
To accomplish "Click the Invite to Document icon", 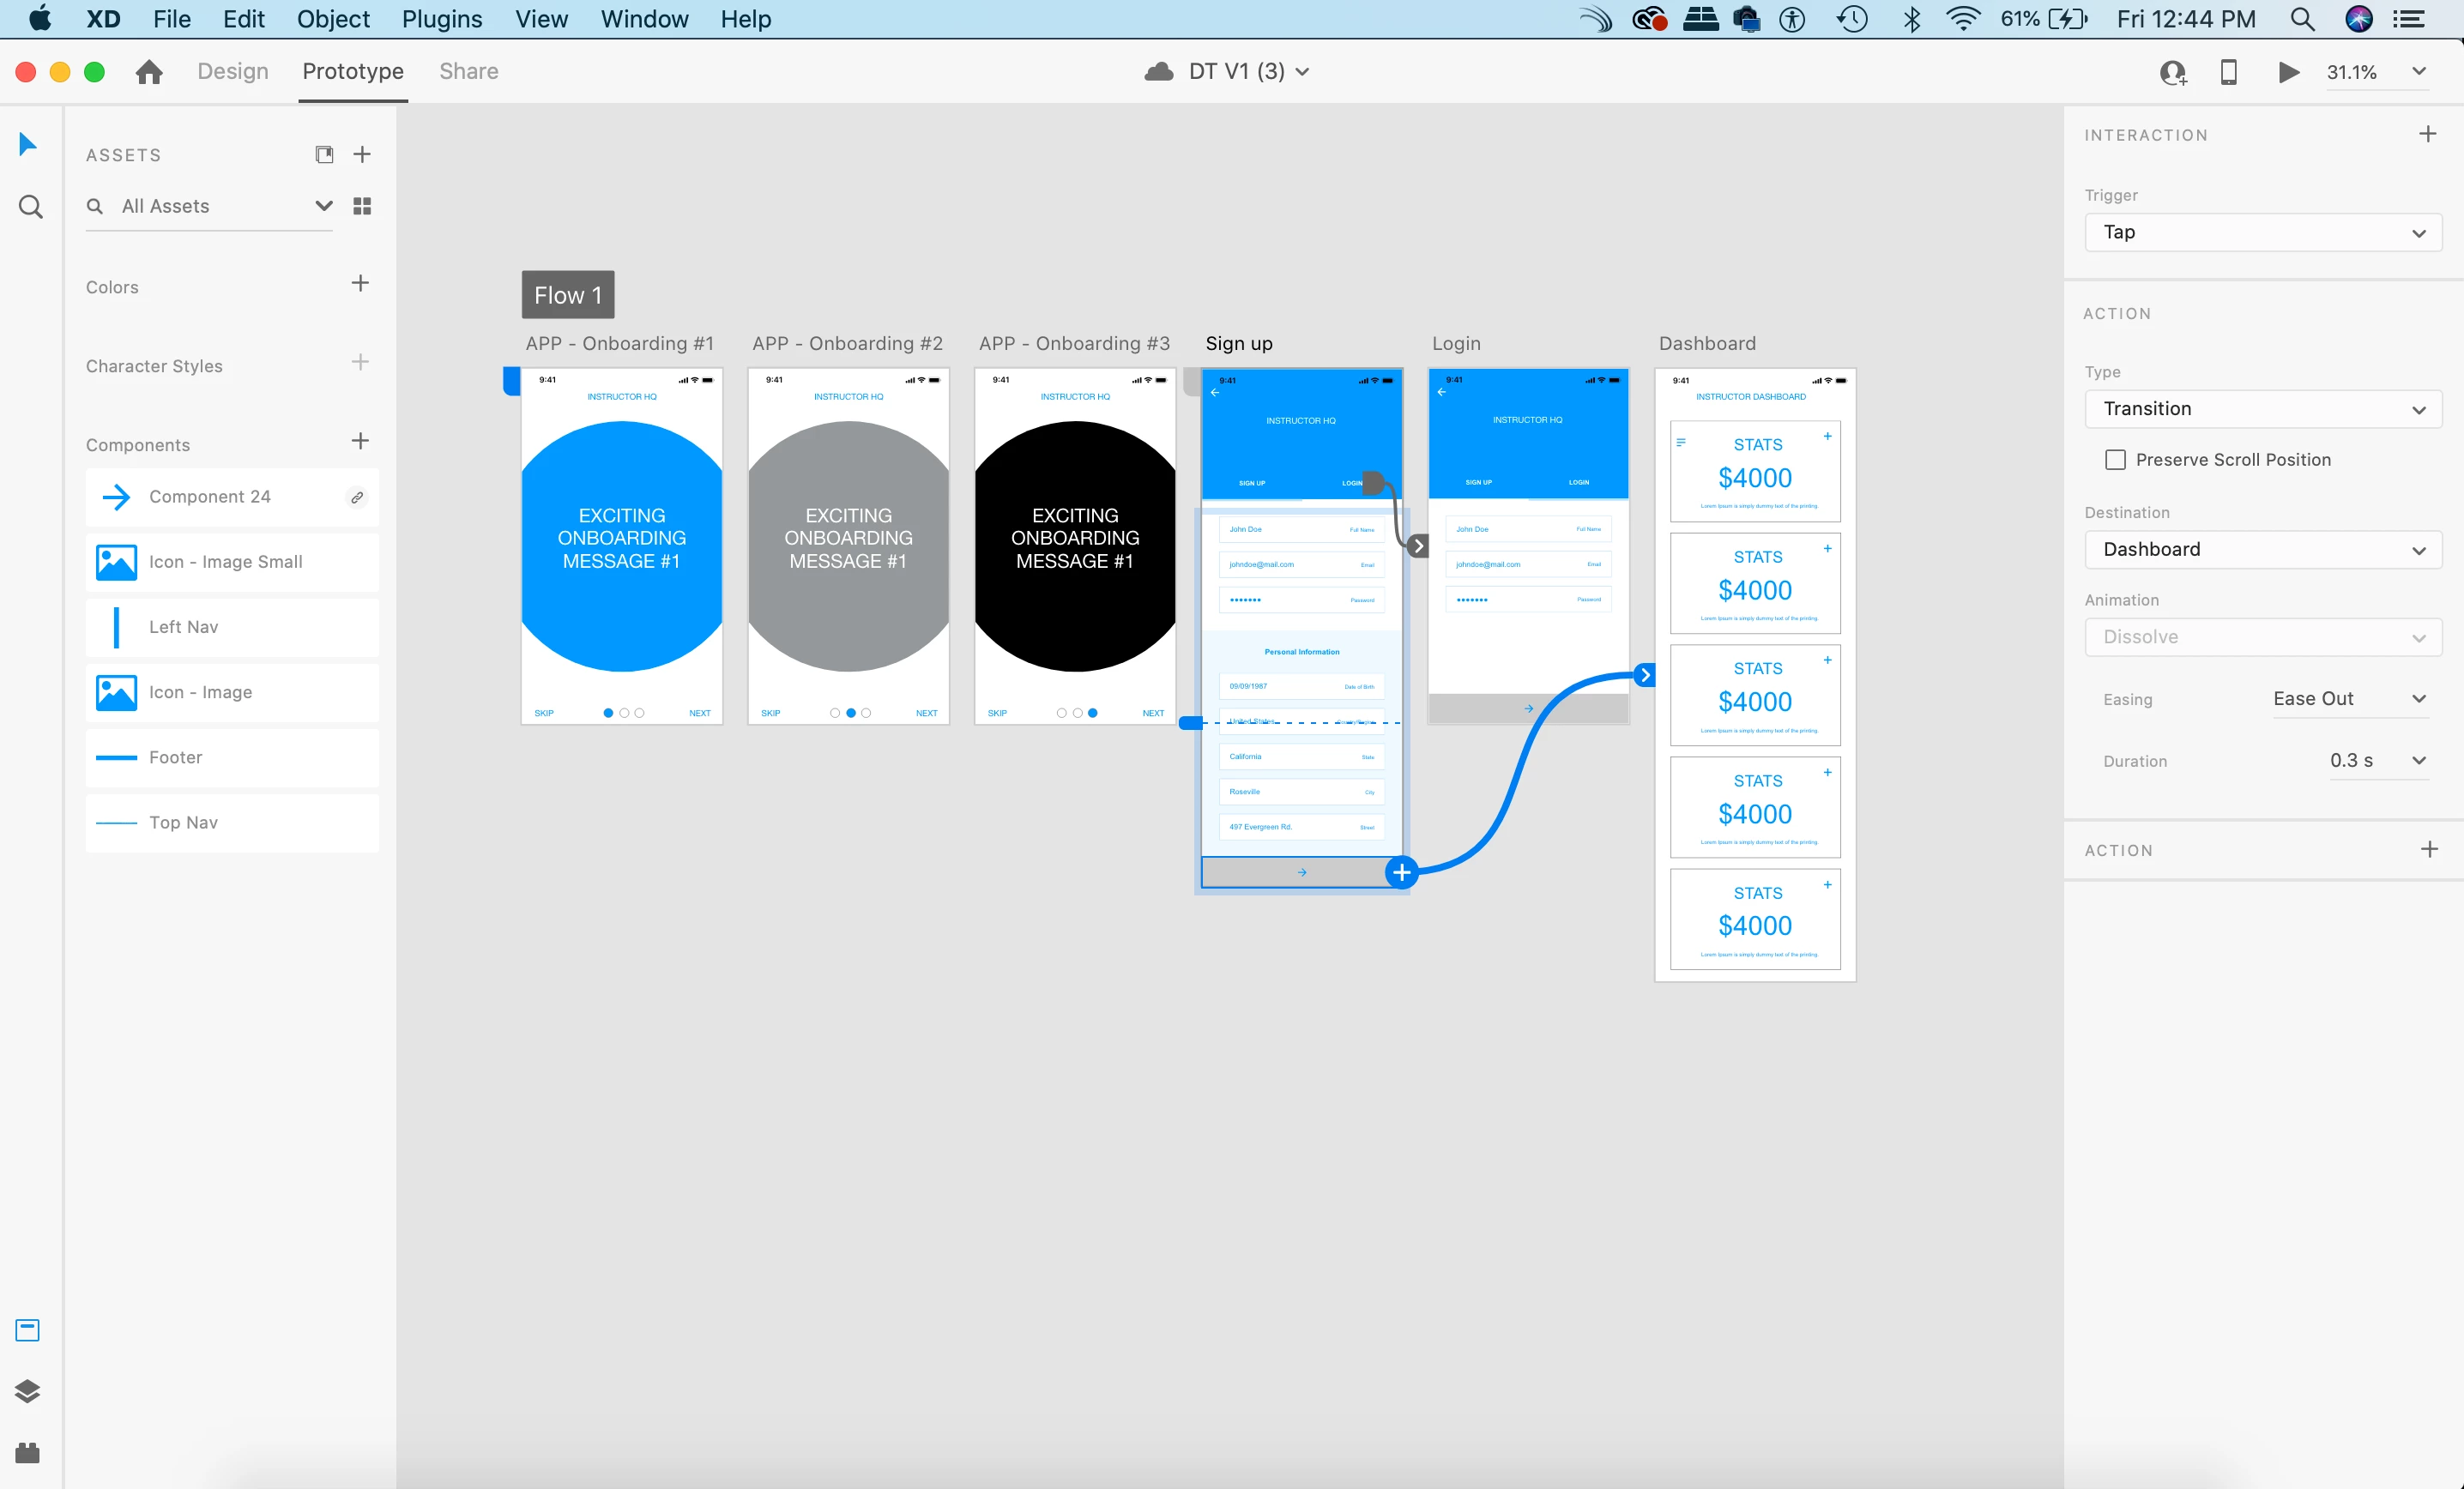I will click(2173, 72).
